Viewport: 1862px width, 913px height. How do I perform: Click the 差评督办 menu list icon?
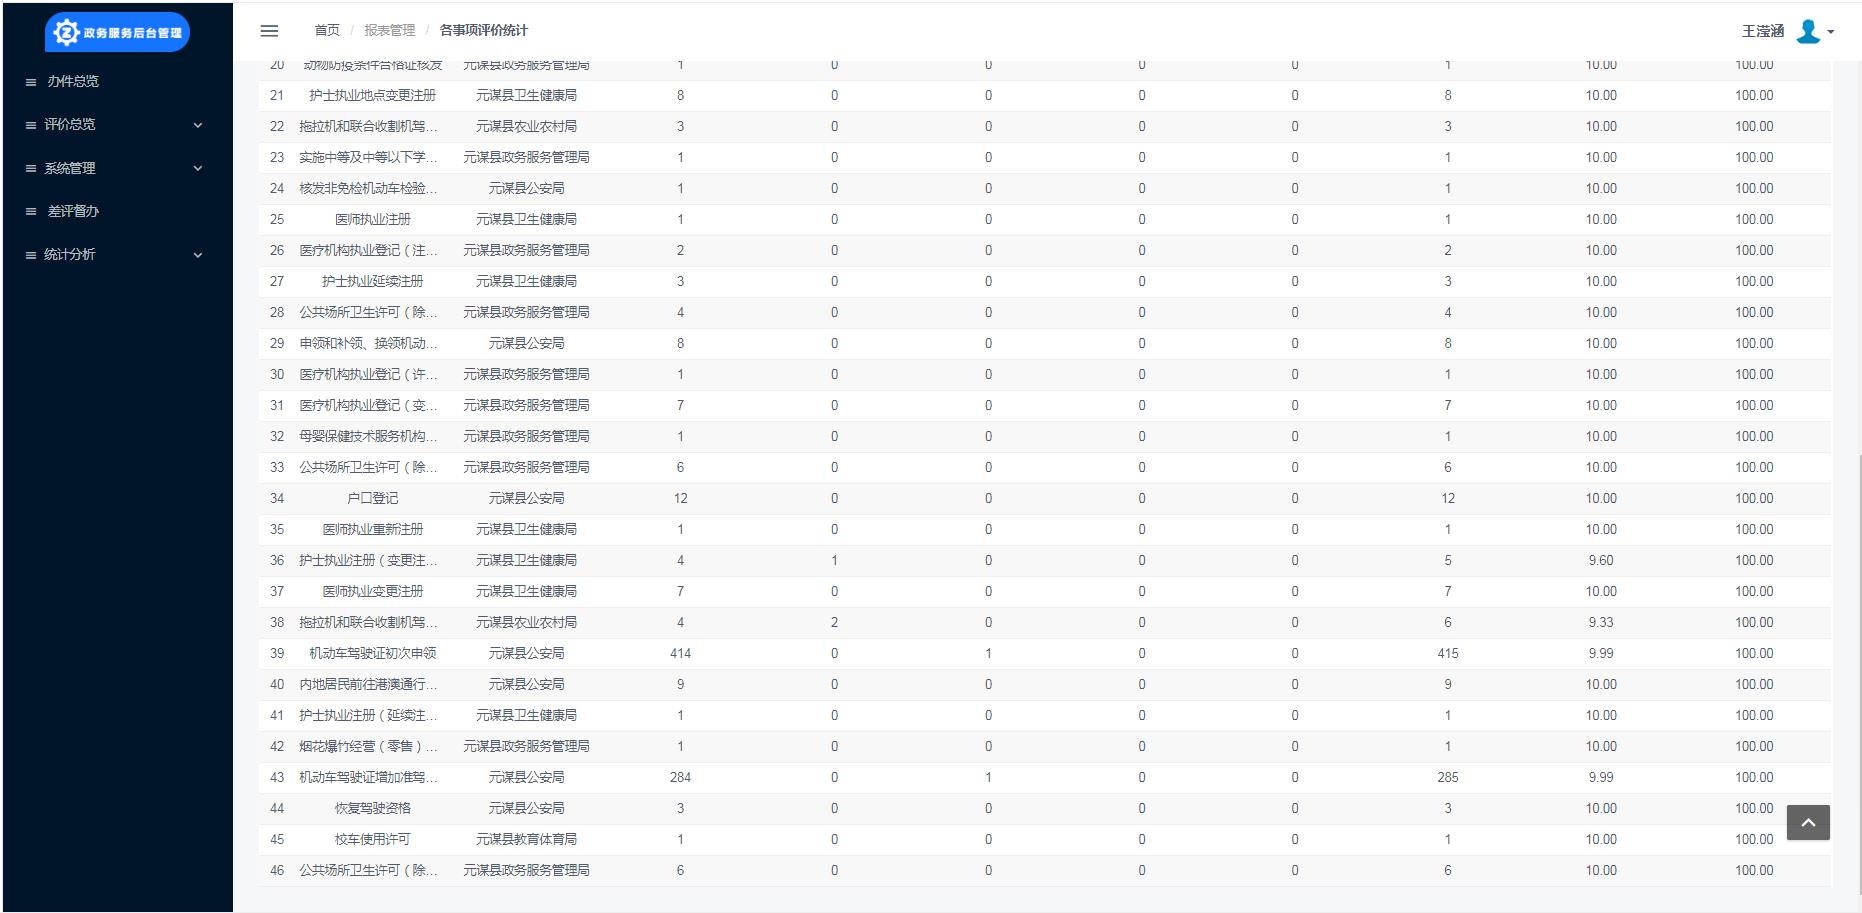(x=31, y=212)
